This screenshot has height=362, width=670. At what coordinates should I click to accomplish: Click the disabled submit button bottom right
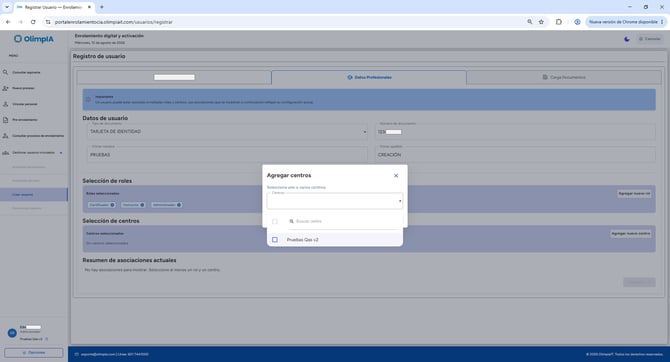(x=639, y=282)
